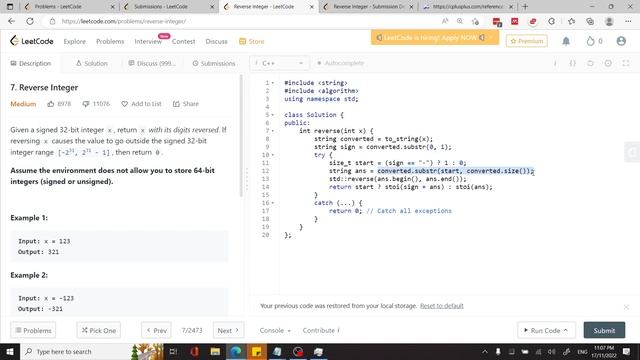Click the LeetCode is hiring banner

coord(435,38)
